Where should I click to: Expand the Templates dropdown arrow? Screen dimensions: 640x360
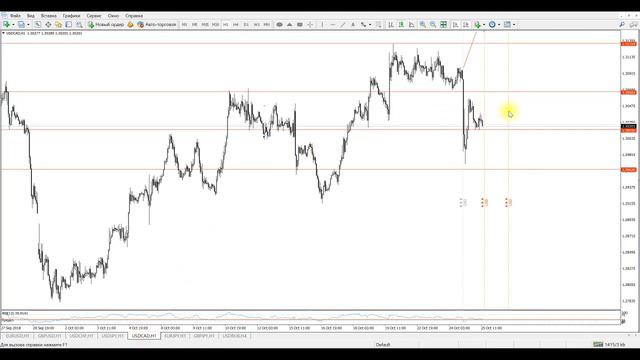[x=514, y=24]
